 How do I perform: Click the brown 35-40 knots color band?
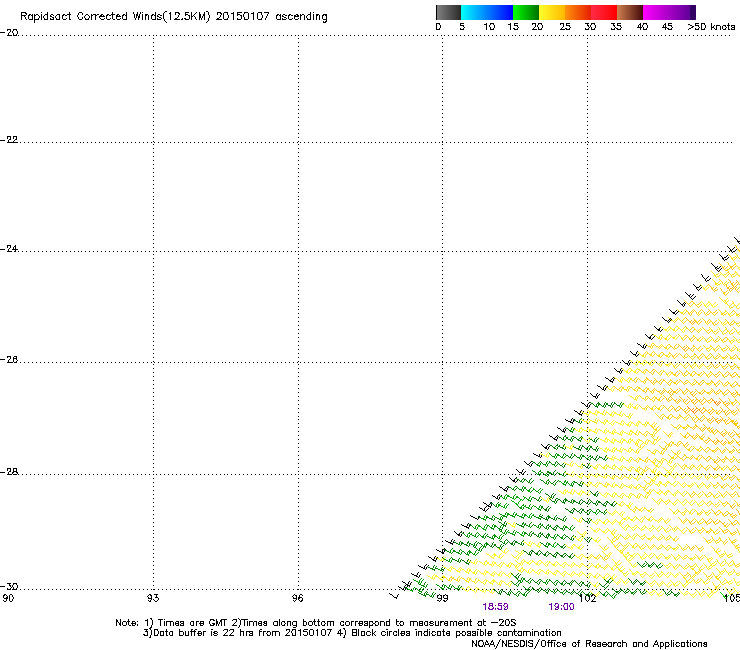(630, 12)
